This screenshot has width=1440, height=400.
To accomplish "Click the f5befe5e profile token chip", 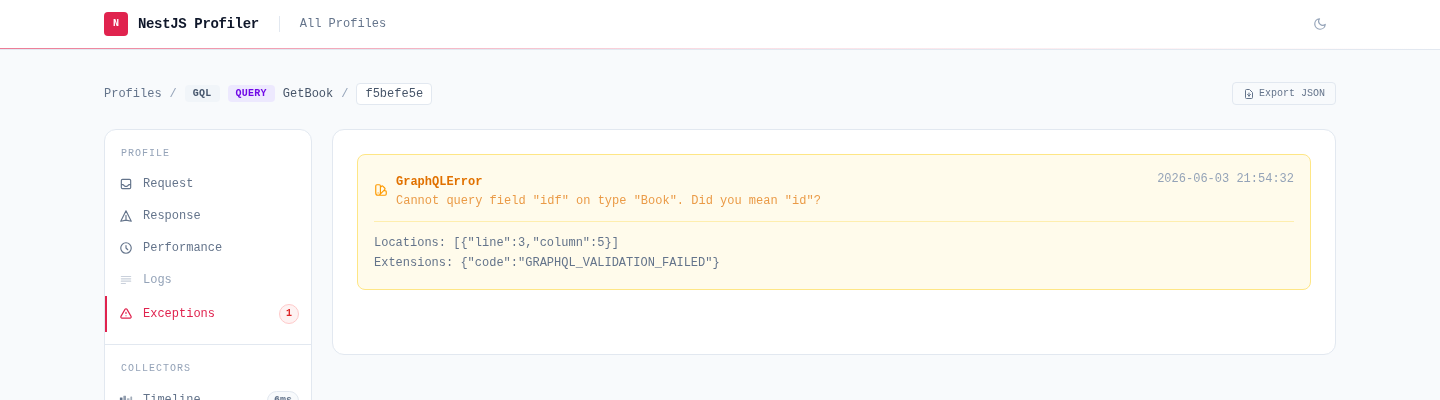I will [394, 94].
